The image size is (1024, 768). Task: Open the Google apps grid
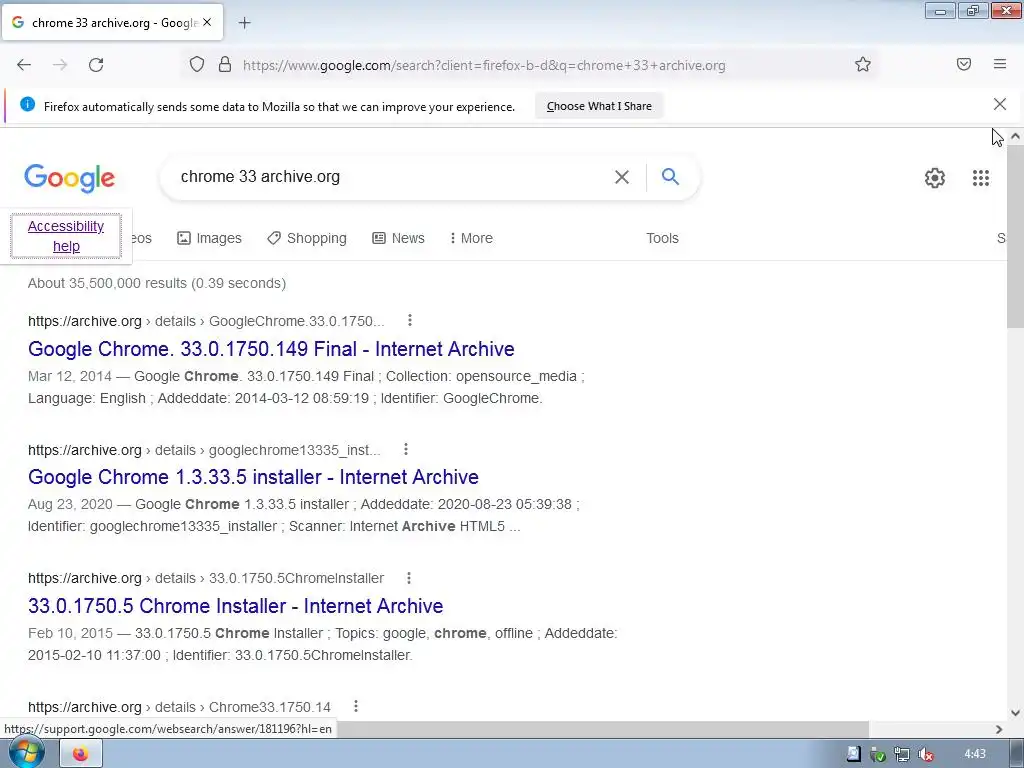click(x=980, y=178)
